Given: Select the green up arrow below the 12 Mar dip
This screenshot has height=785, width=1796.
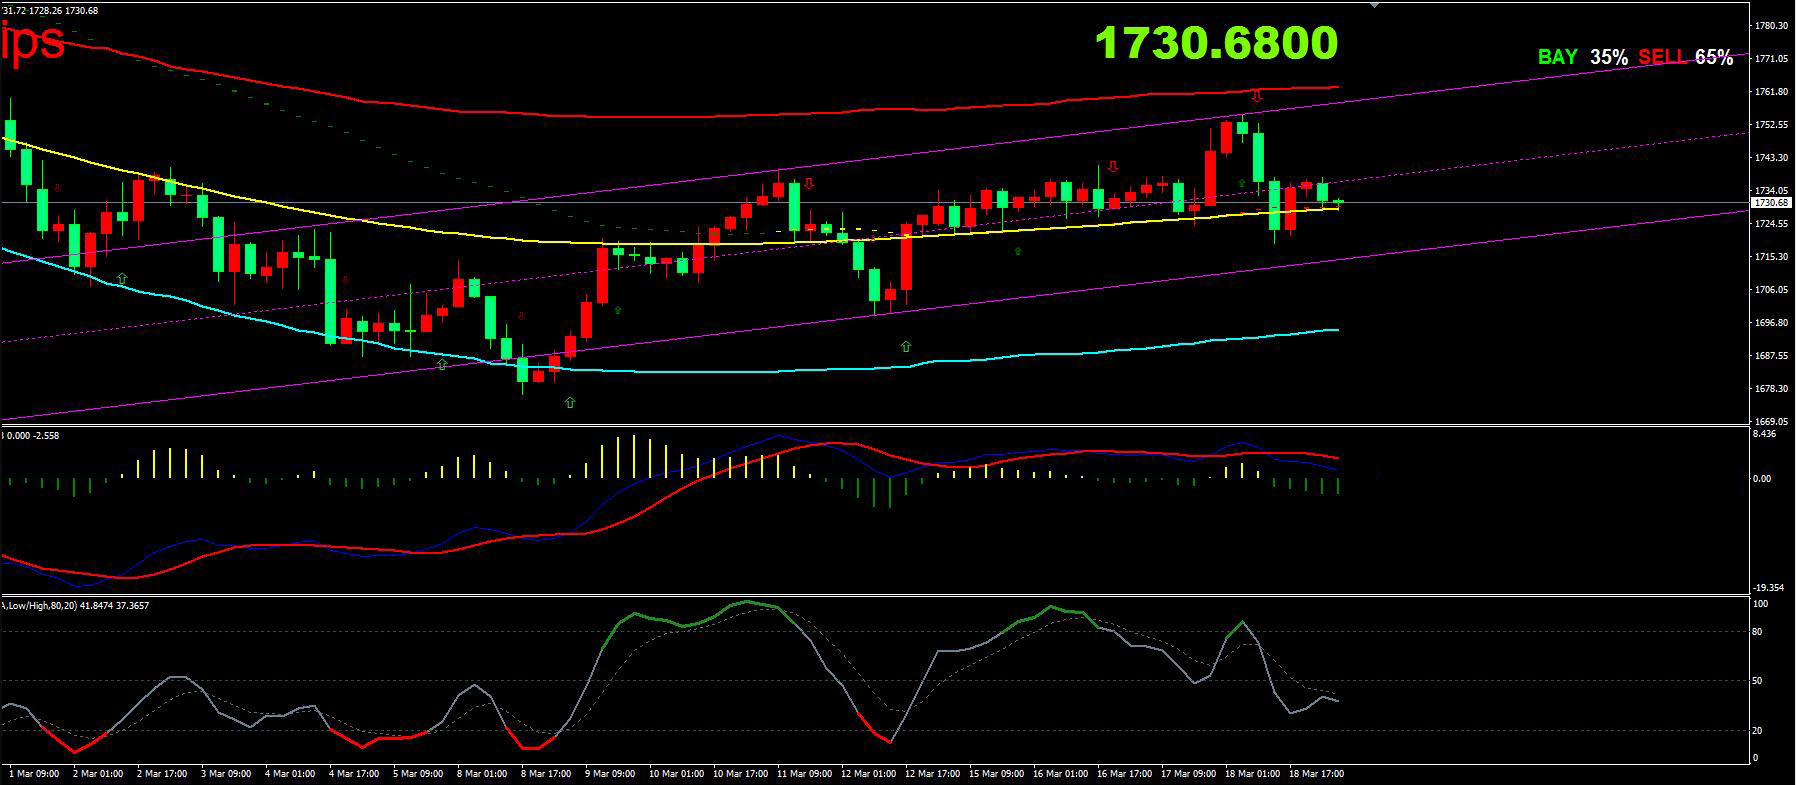Looking at the screenshot, I should (906, 346).
